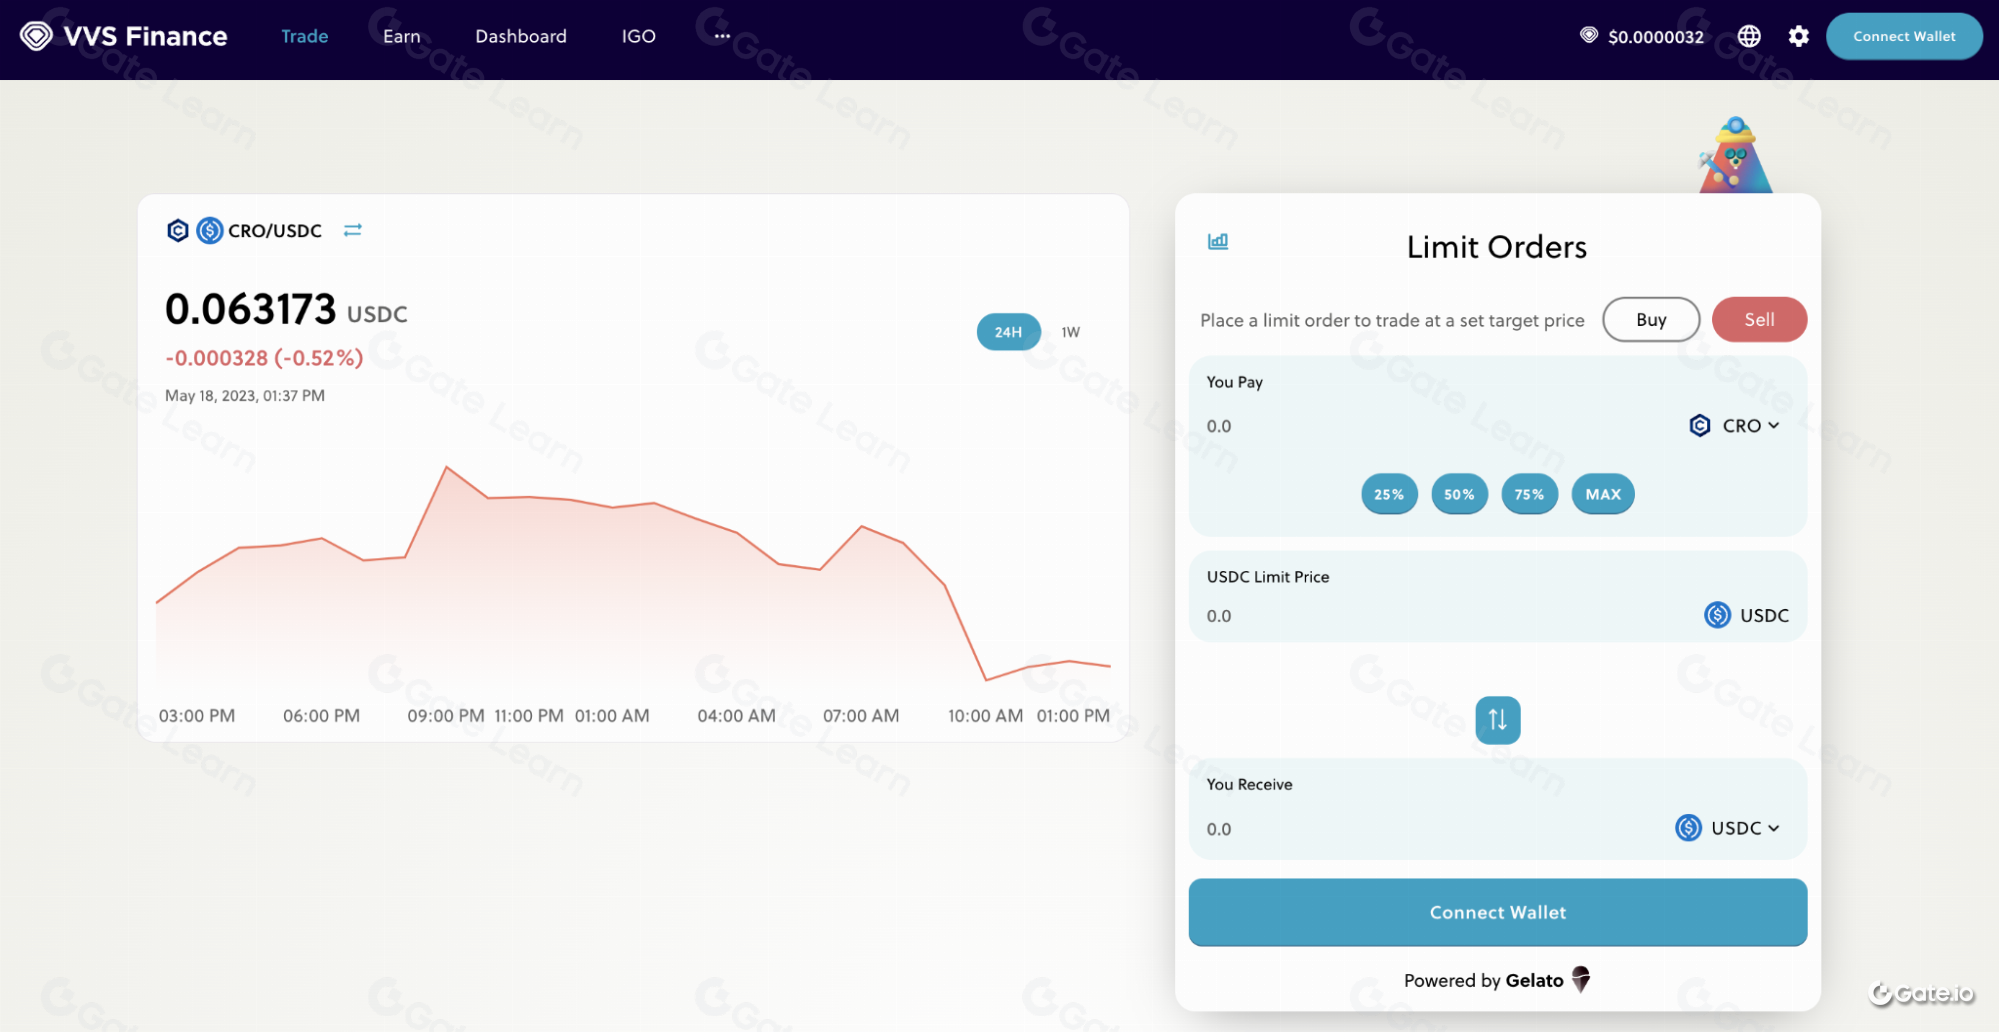Go to the Dashboard tab
The image size is (1999, 1032).
pyautogui.click(x=520, y=36)
